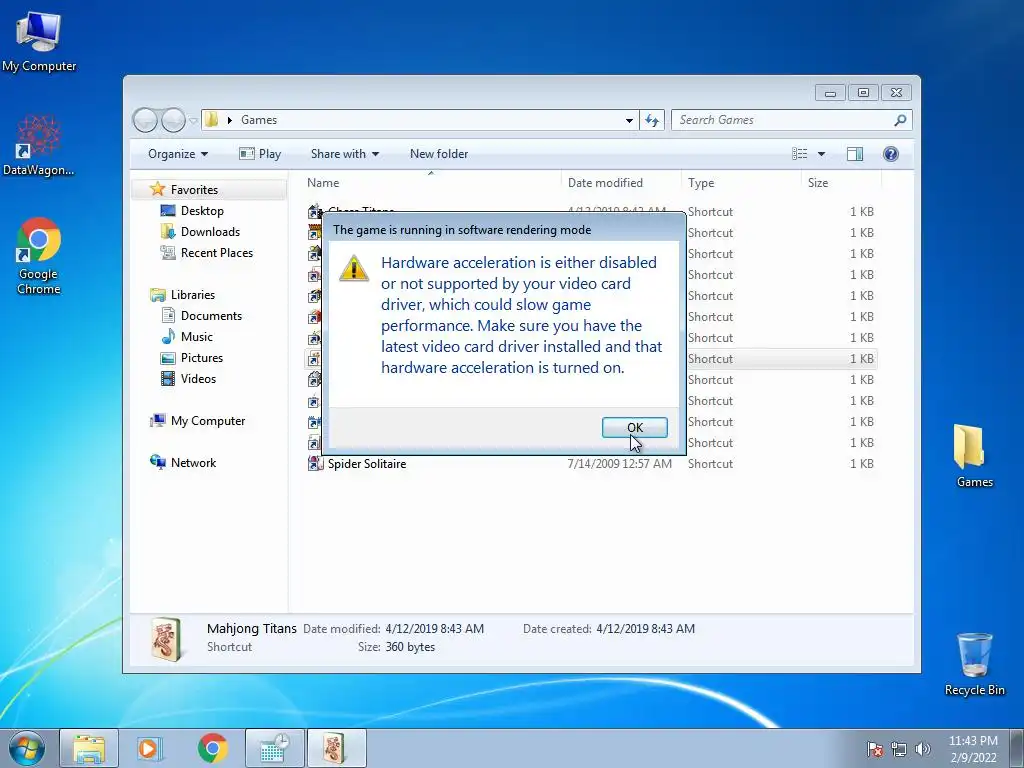Toggle the preview pane button
This screenshot has width=1024, height=768.
[x=855, y=154]
